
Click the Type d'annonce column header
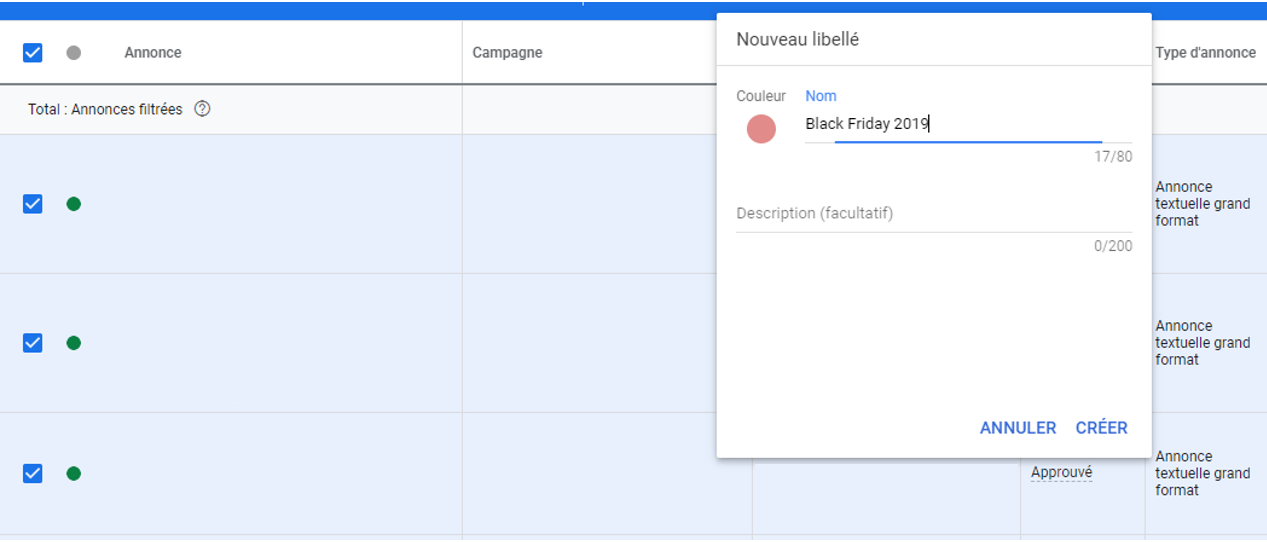point(1205,53)
